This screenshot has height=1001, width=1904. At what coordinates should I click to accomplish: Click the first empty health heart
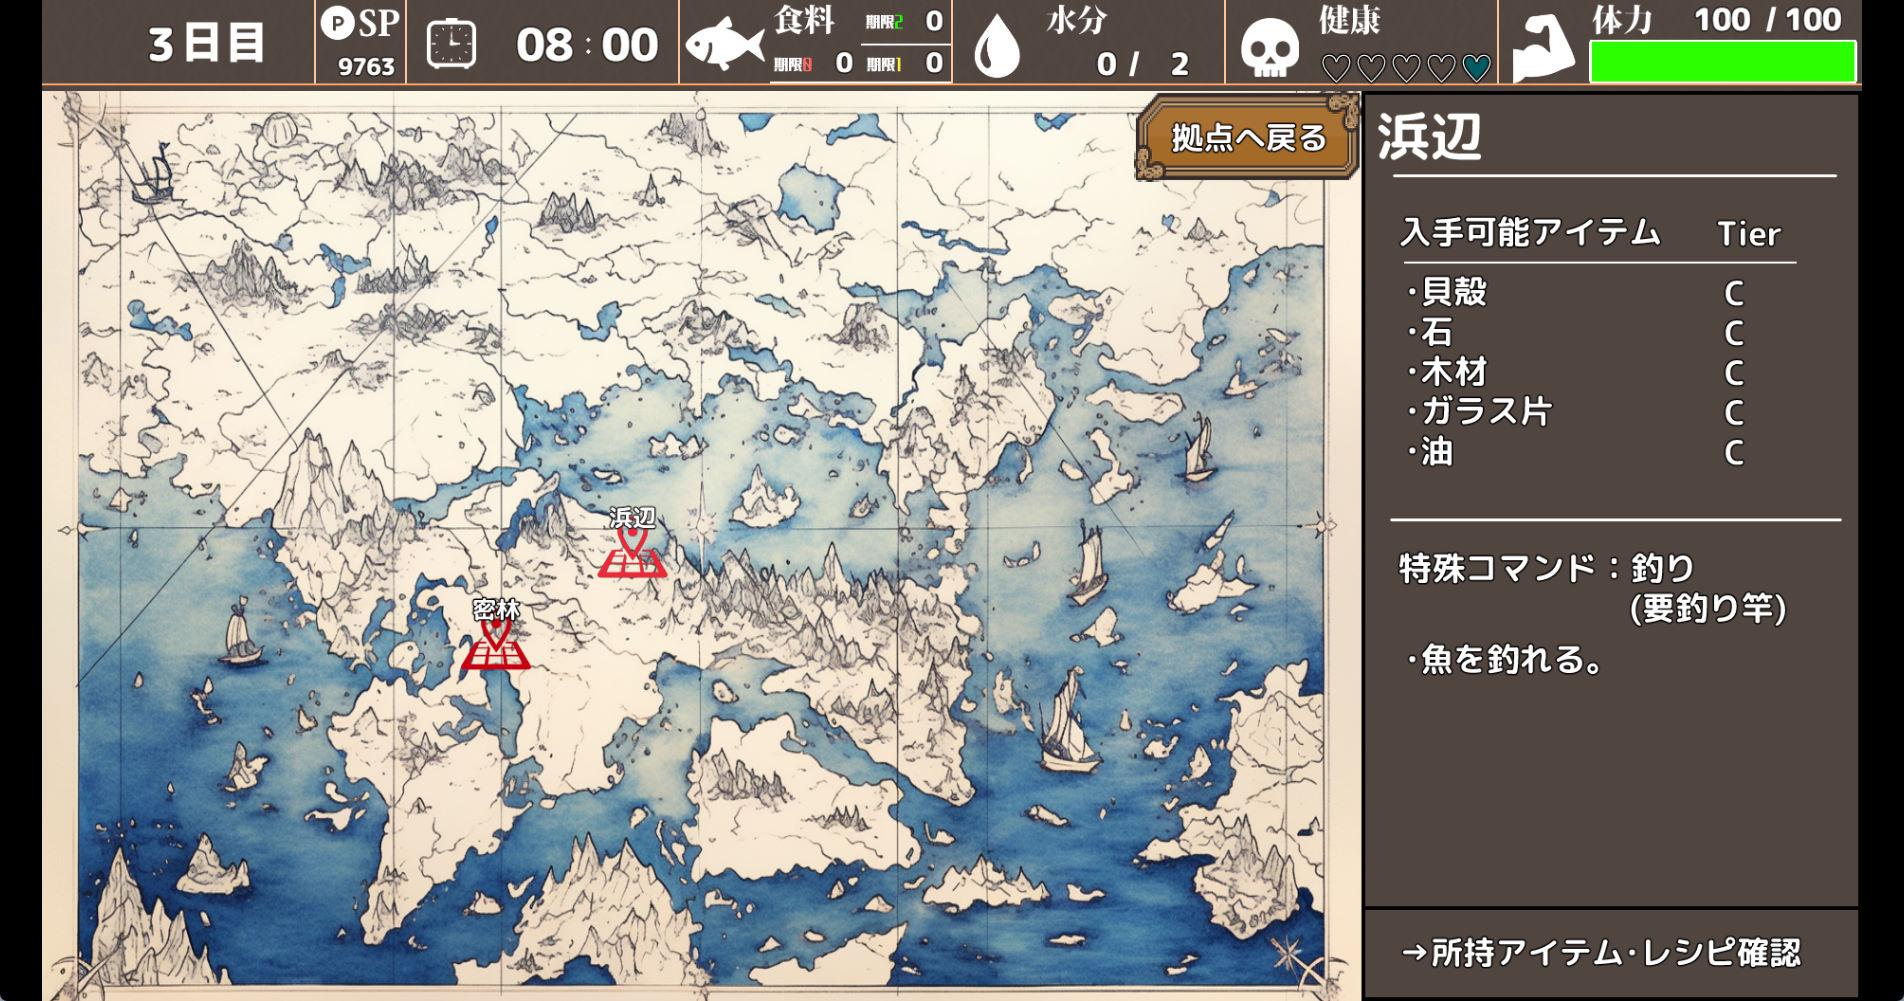tap(1336, 68)
